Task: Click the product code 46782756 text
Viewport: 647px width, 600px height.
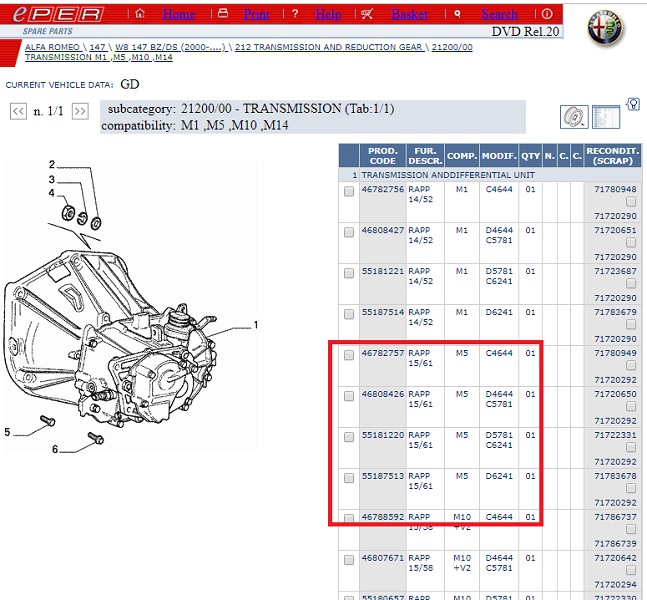Action: pyautogui.click(x=383, y=189)
